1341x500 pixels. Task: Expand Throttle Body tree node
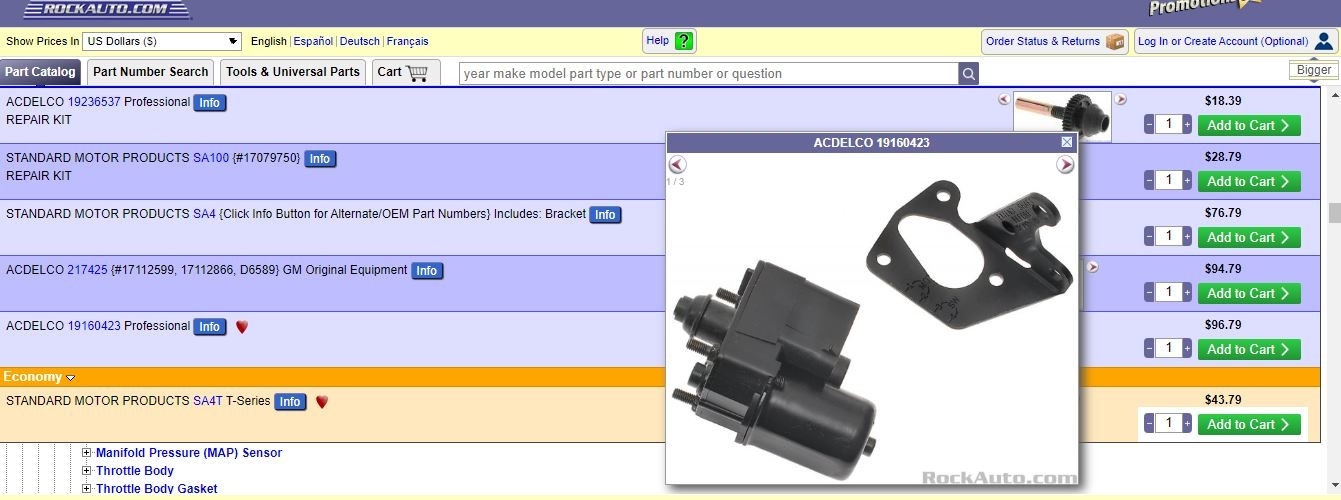(87, 471)
